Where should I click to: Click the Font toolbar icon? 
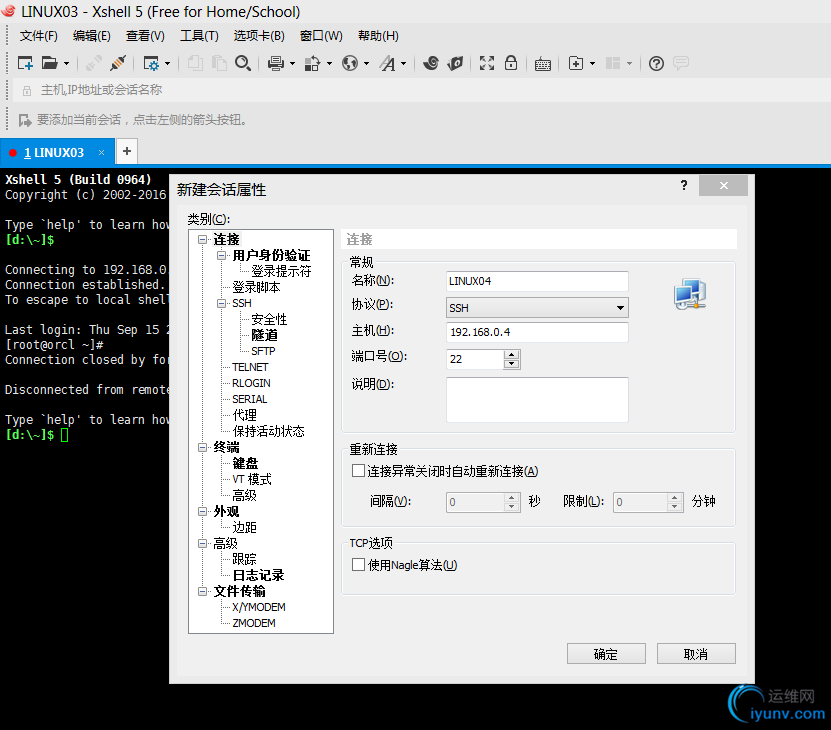388,64
